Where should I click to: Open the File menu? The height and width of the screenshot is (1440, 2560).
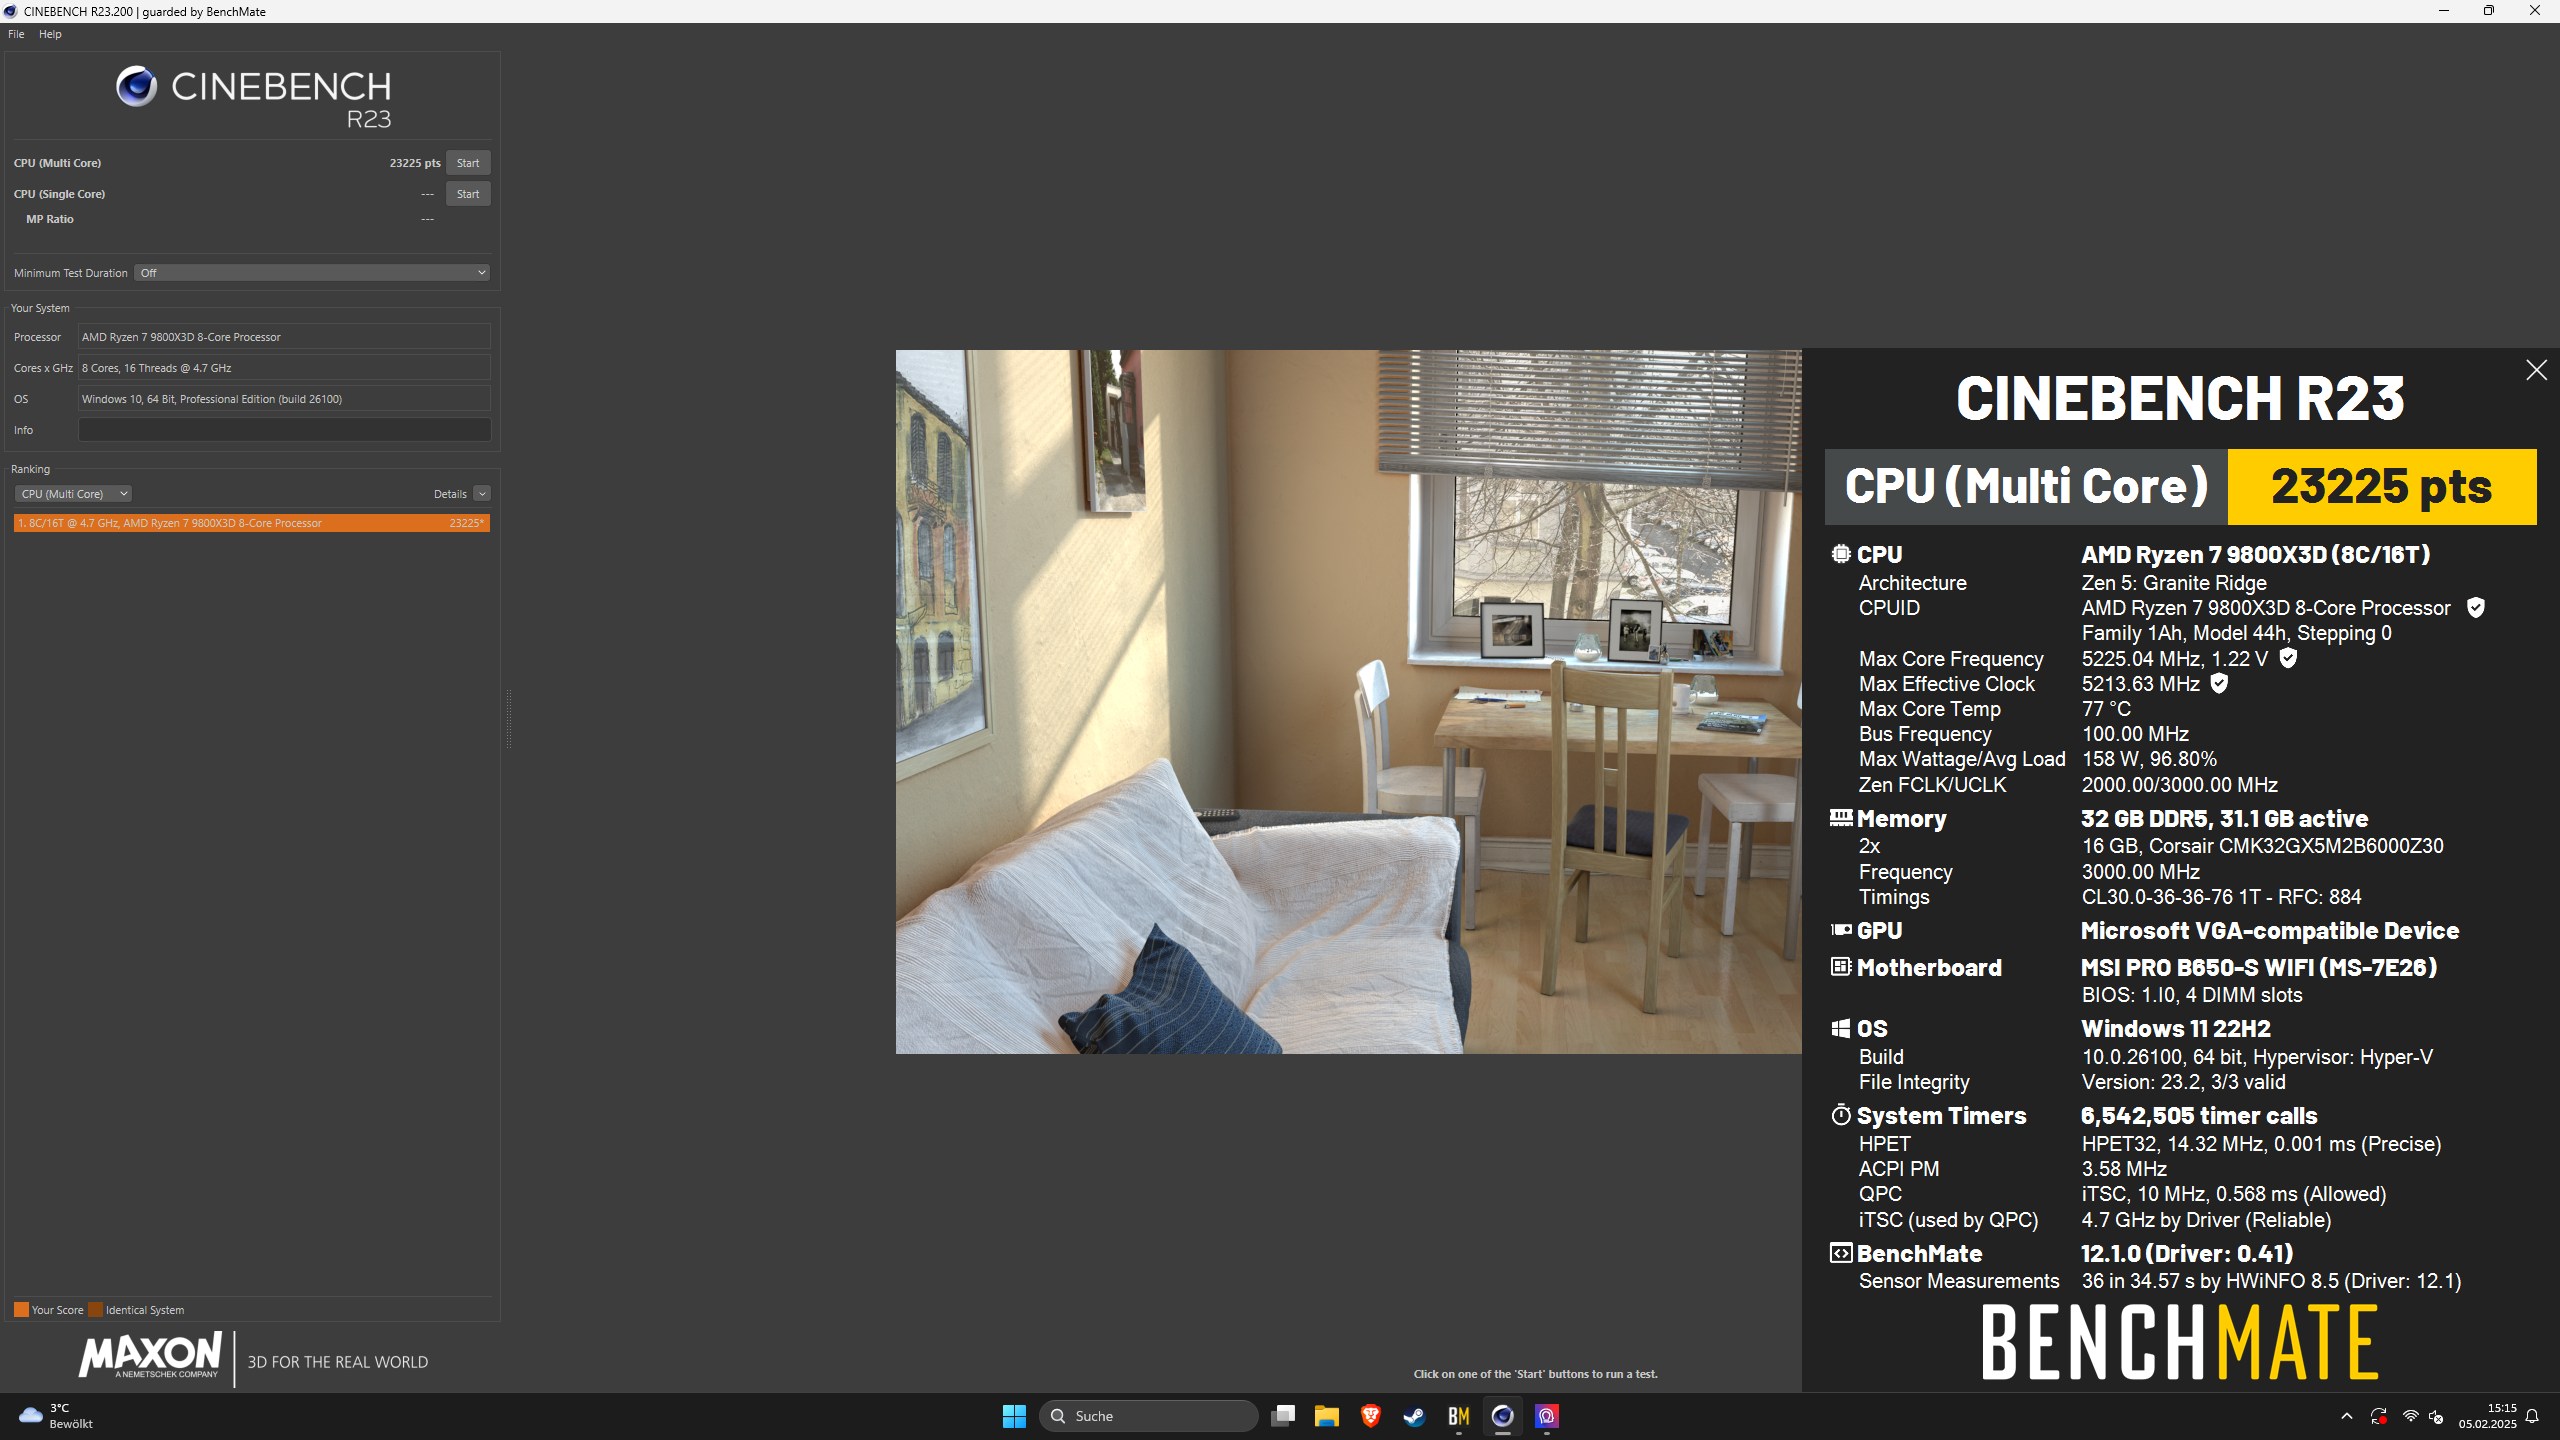[16, 34]
